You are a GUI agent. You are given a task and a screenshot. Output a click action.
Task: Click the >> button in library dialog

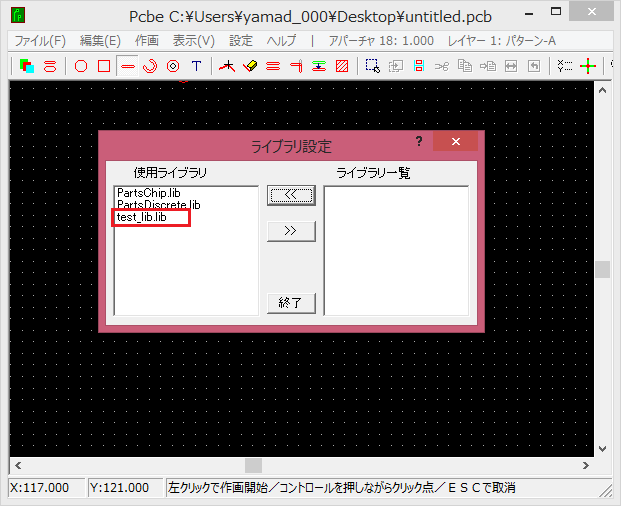click(x=291, y=230)
